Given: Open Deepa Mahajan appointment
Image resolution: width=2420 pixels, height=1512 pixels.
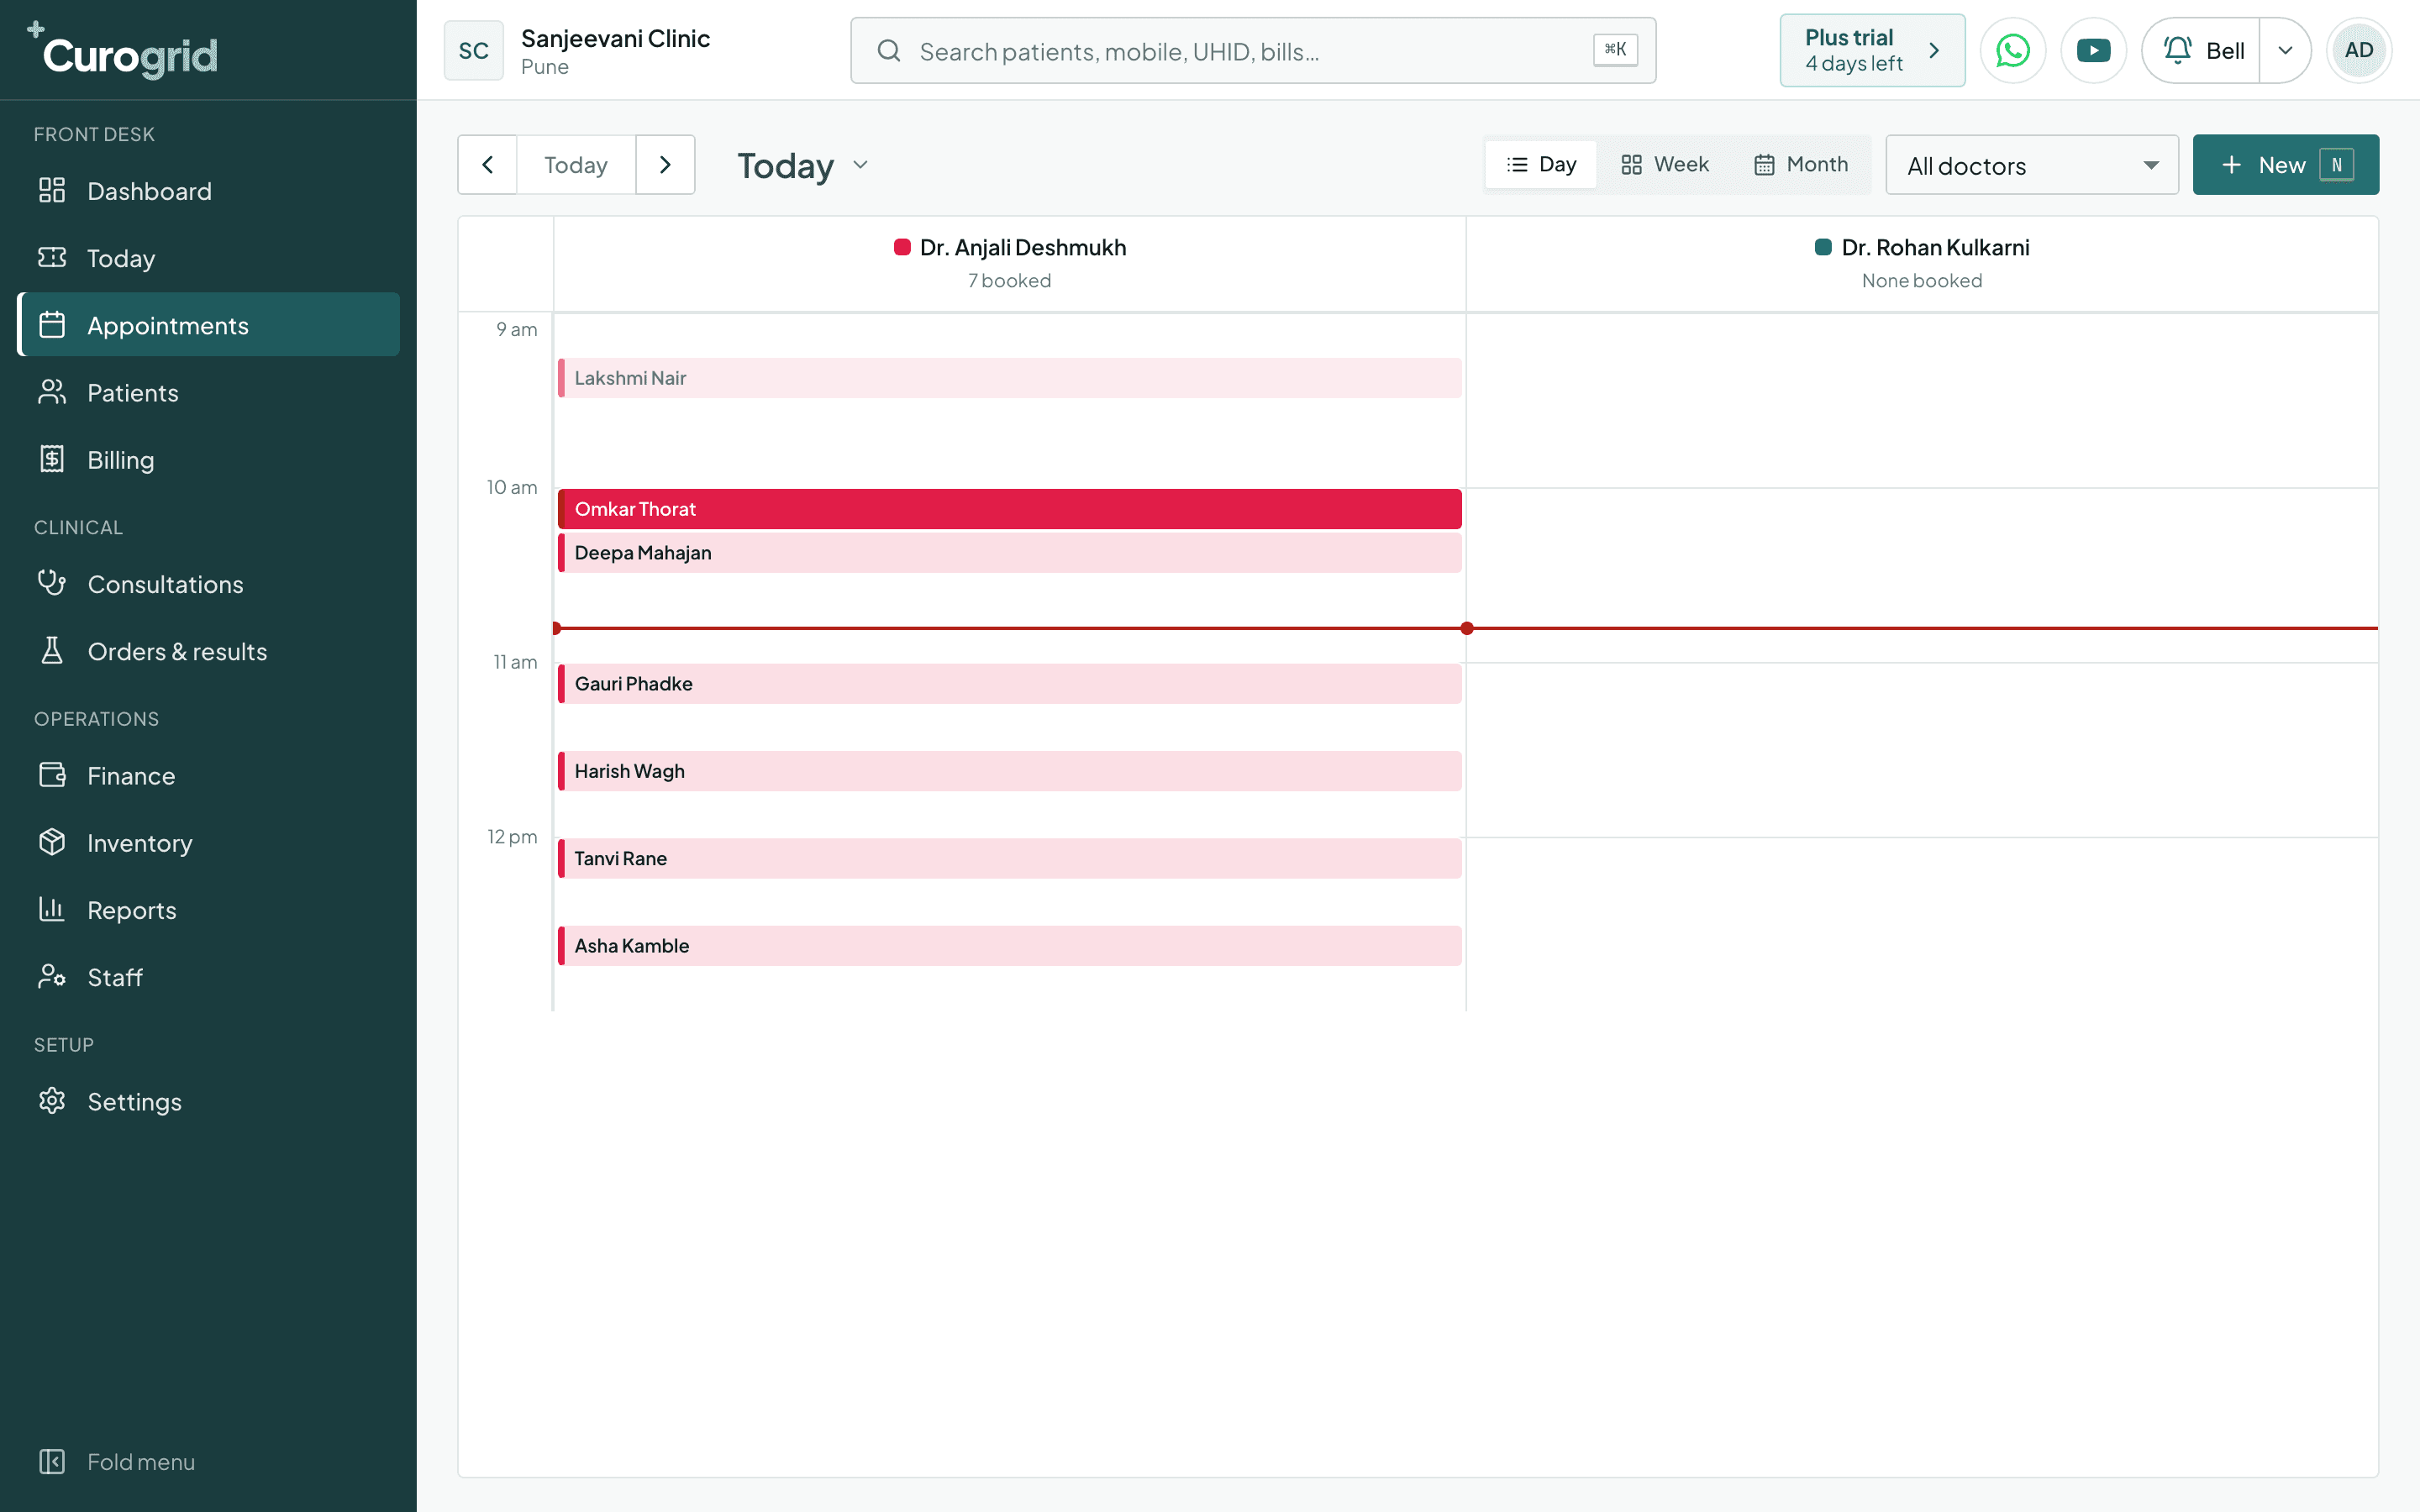Looking at the screenshot, I should click(x=1010, y=553).
